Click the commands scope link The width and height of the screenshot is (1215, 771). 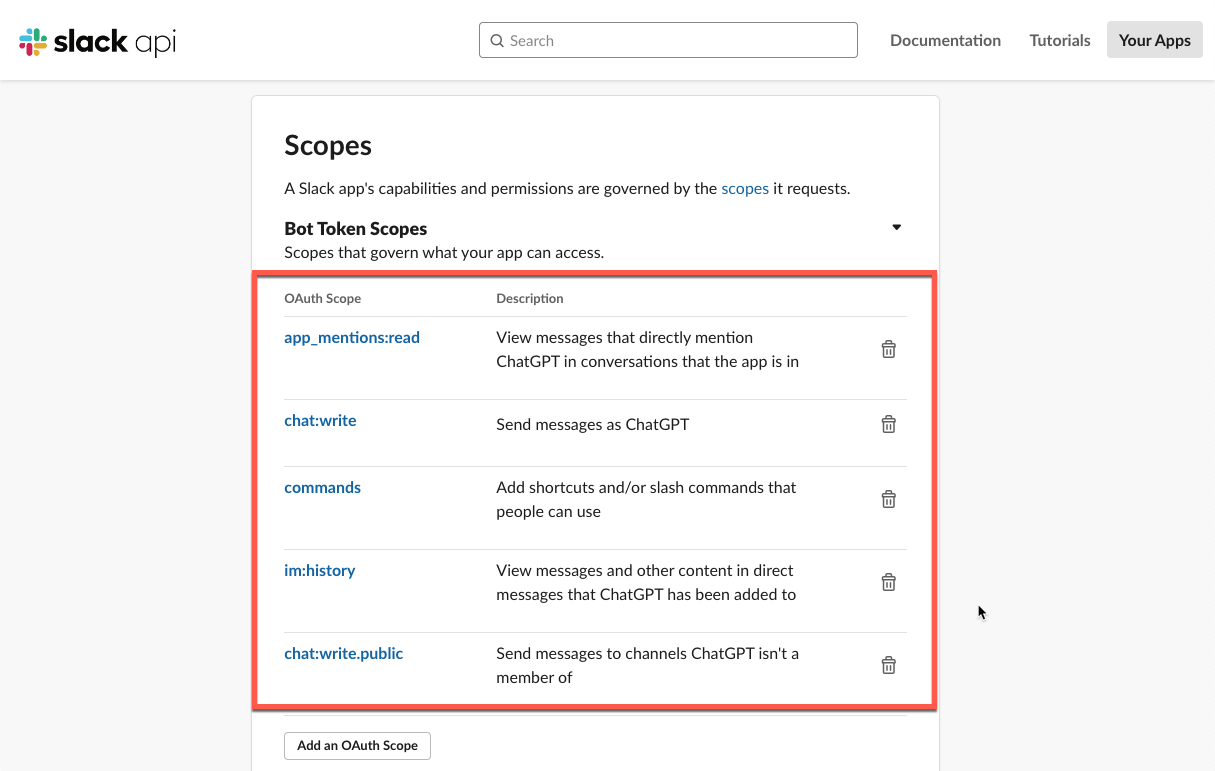point(322,487)
